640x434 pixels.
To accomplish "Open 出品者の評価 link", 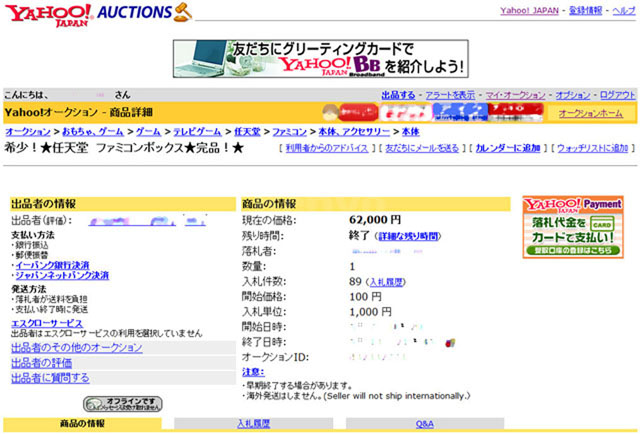I will coord(42,363).
